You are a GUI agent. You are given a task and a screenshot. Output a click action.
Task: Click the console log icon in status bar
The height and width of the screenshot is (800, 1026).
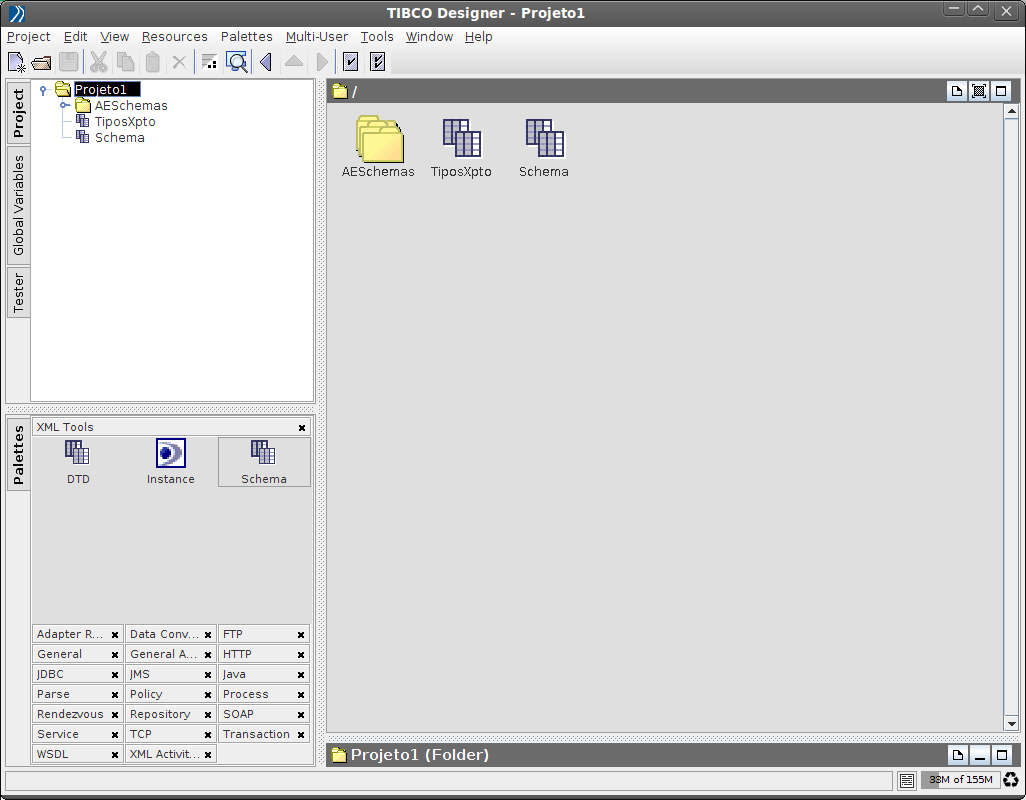pos(907,780)
